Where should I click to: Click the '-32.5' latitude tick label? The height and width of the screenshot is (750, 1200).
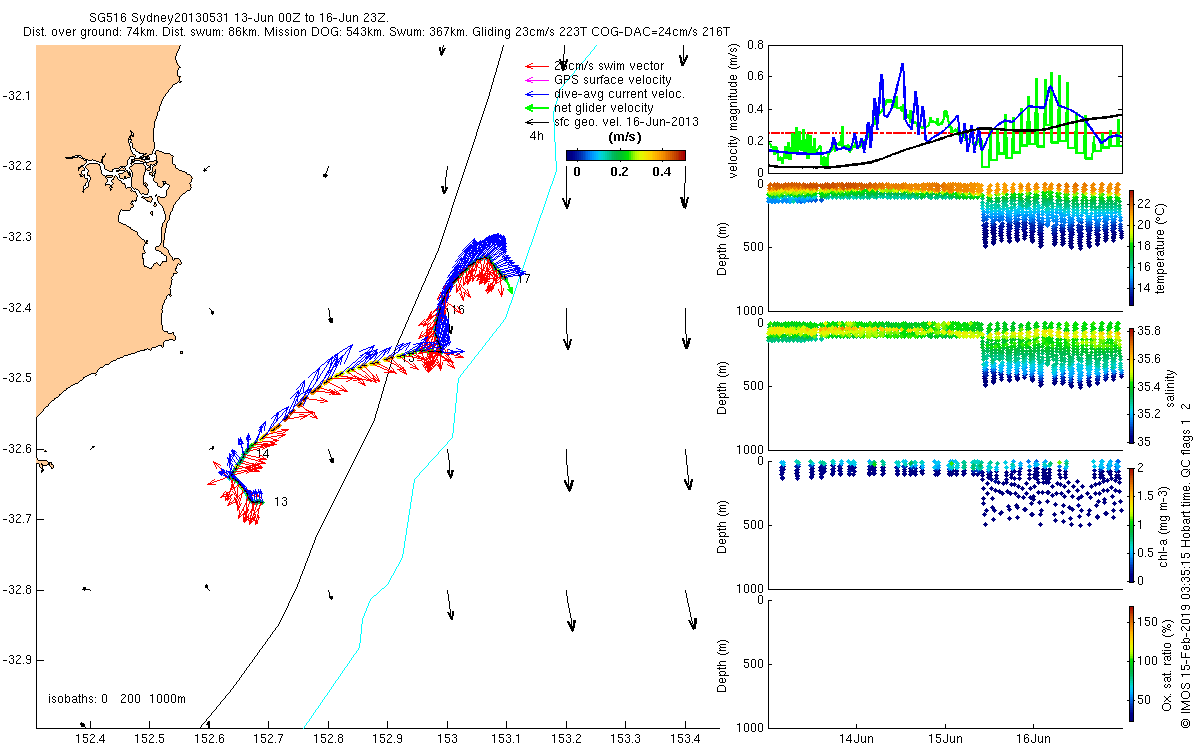click(x=19, y=378)
